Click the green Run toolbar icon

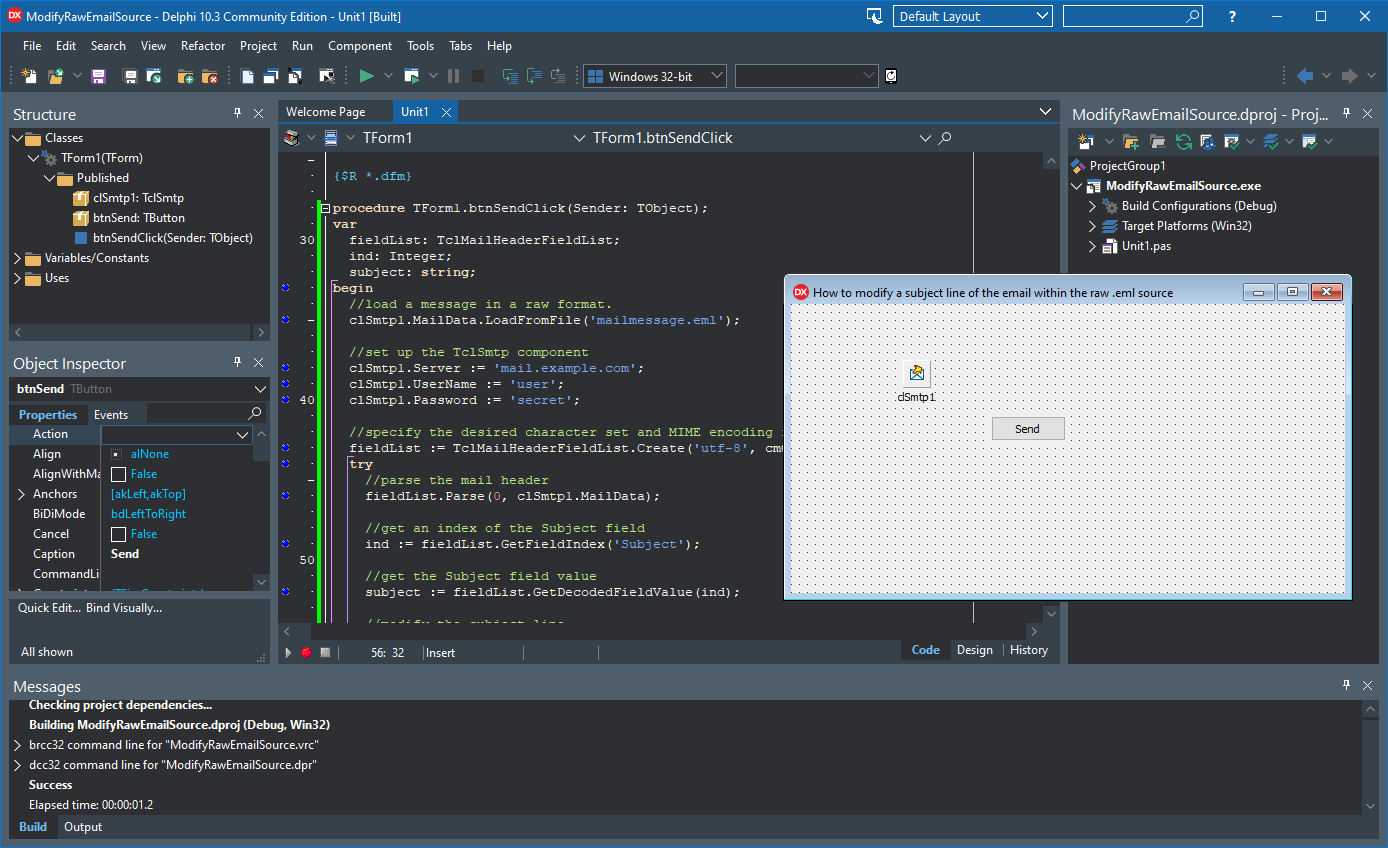click(366, 76)
